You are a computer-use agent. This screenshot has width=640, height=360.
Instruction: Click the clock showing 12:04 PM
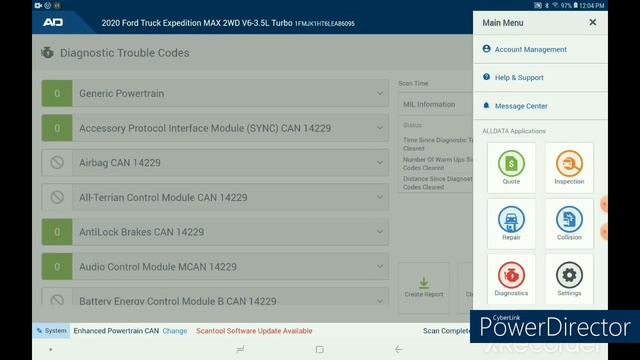(592, 6)
